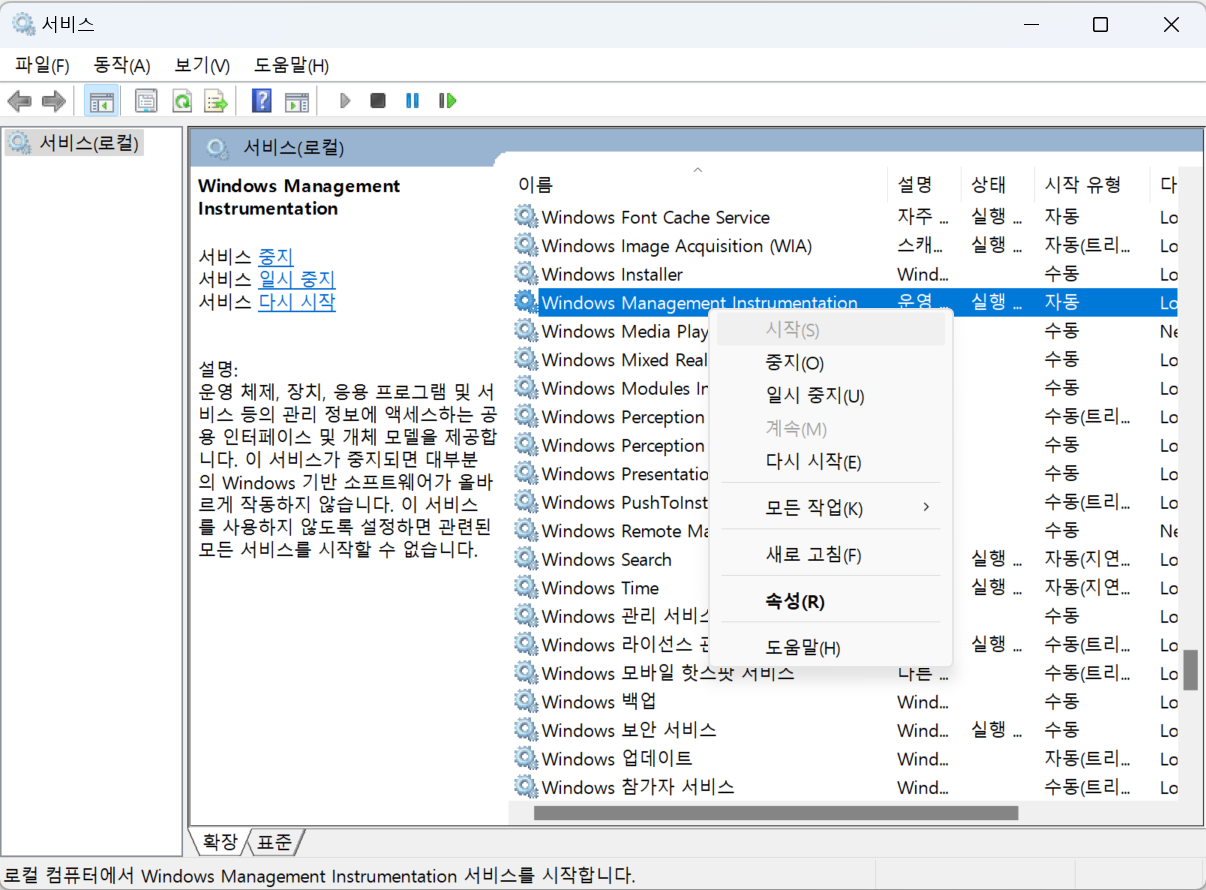Expand 모든 작업(K) submenu
The width and height of the screenshot is (1206, 890).
830,508
